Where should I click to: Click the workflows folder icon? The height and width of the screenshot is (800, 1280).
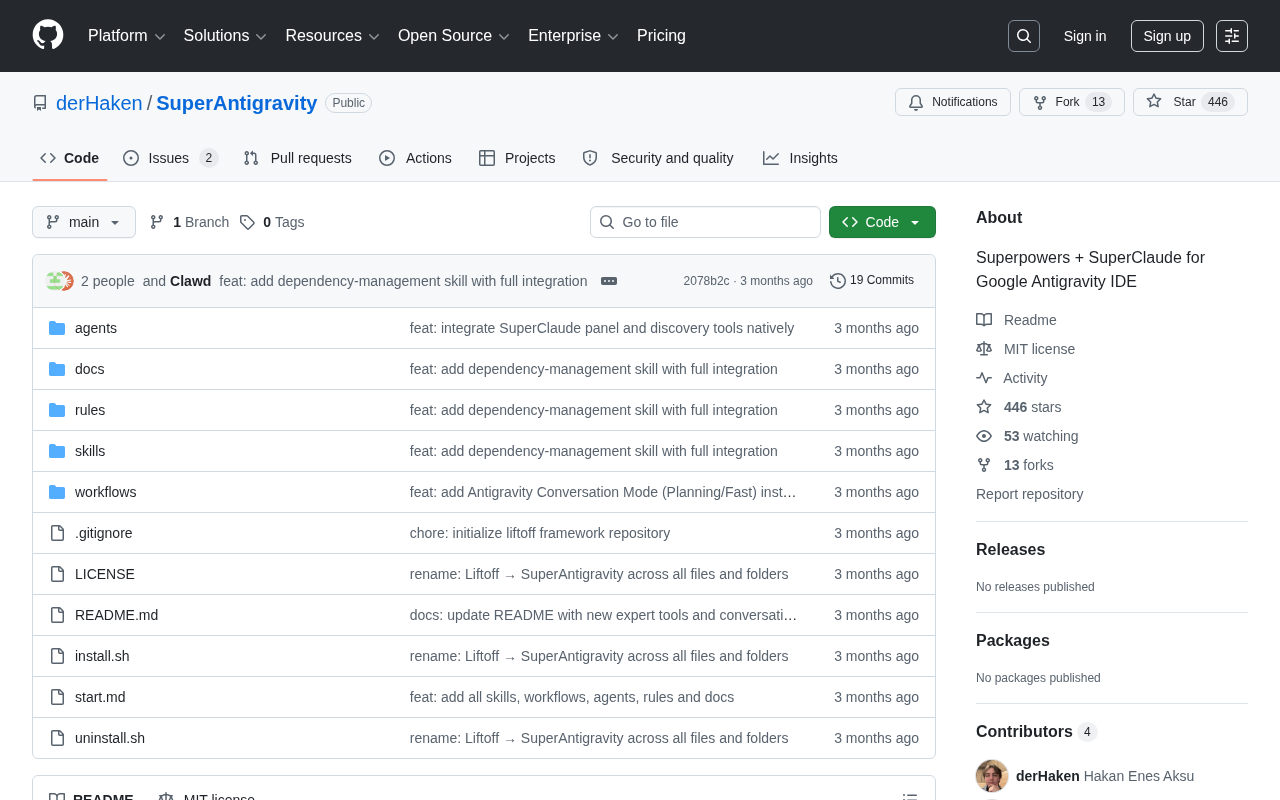click(57, 492)
